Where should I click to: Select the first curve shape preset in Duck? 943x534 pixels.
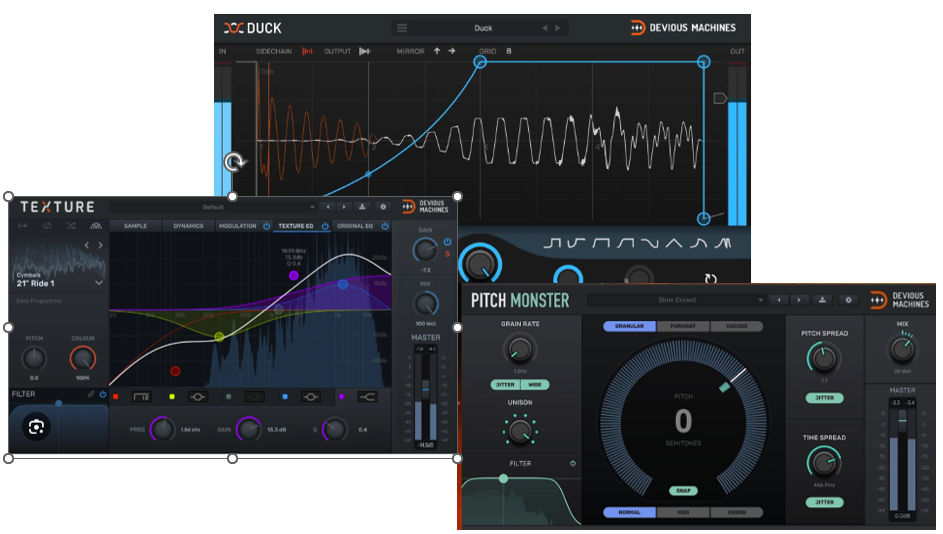click(x=552, y=243)
